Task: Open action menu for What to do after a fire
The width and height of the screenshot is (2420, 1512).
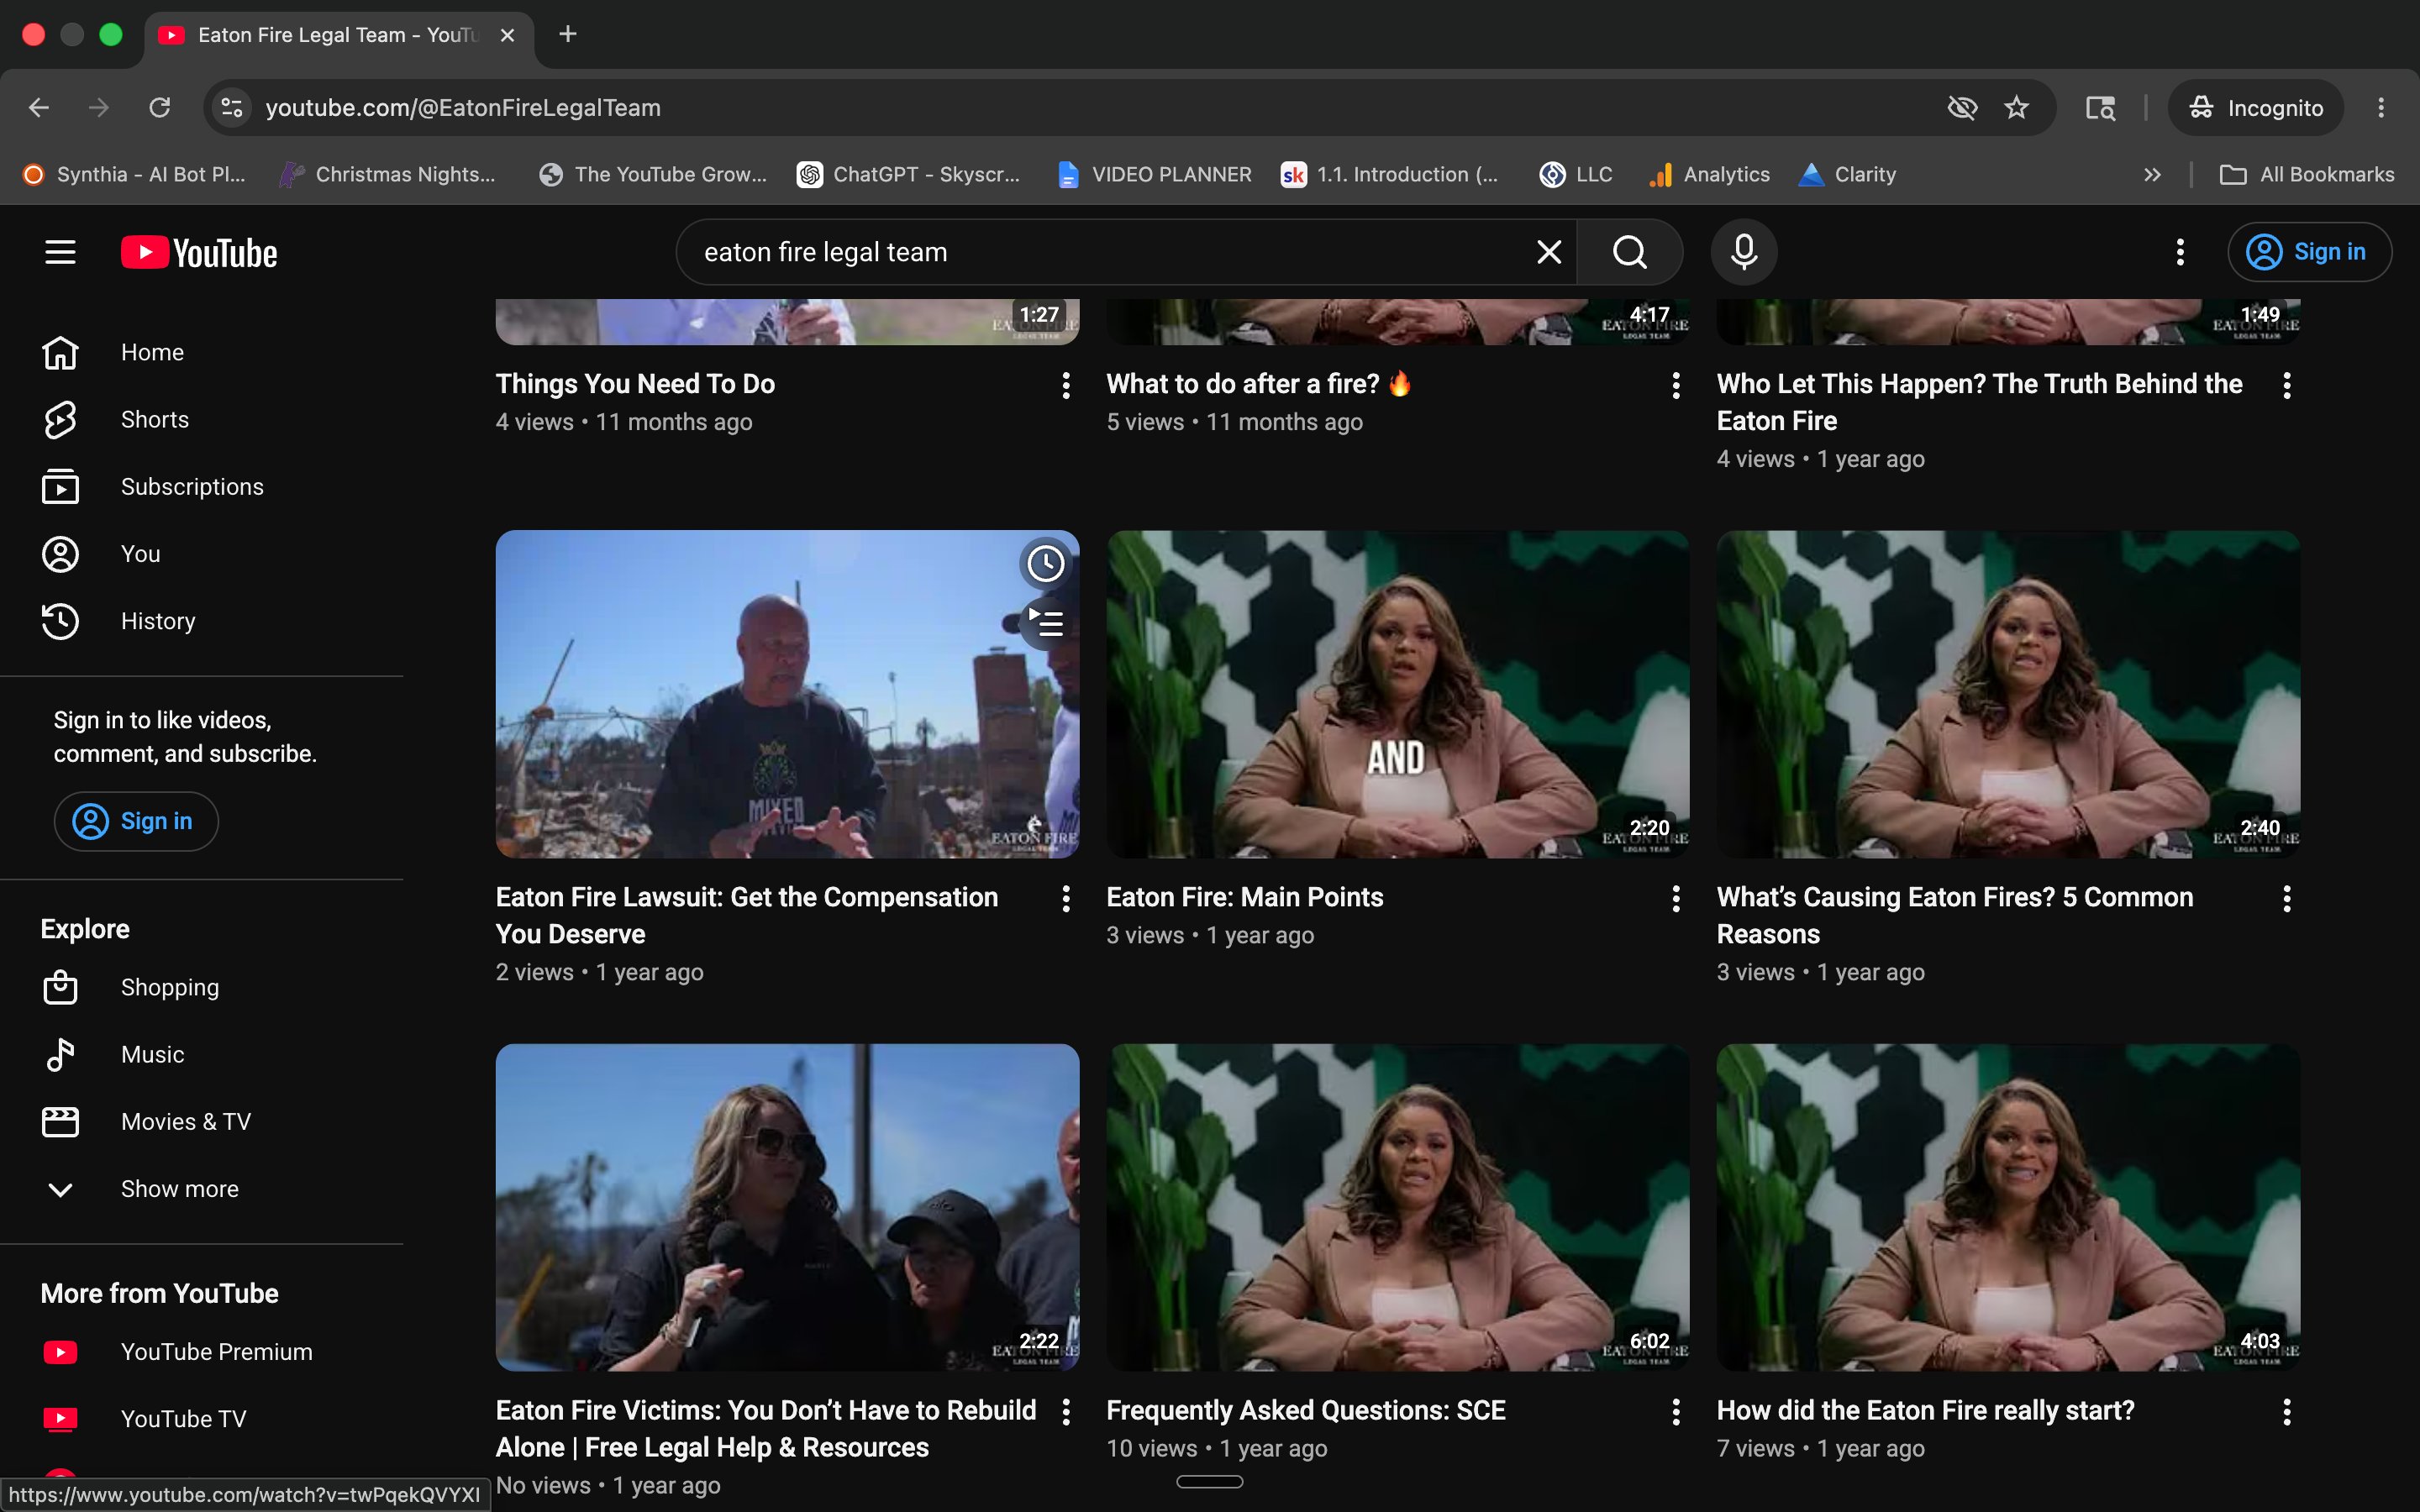Action: 1676,385
